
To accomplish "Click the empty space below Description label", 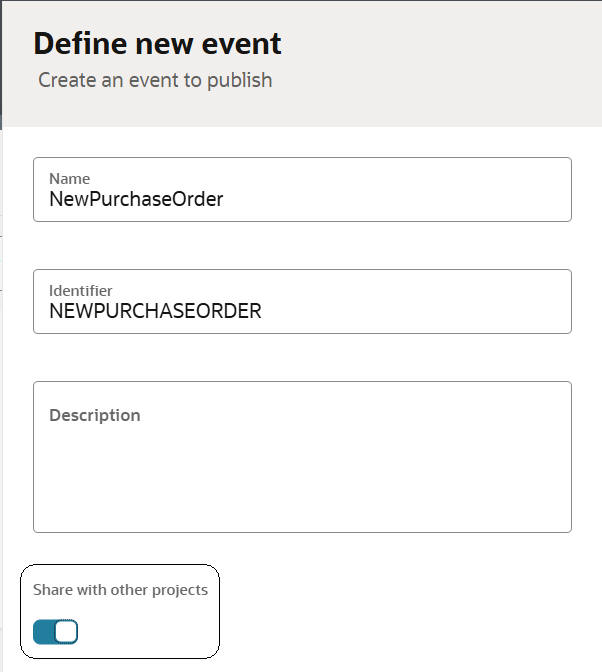I will 300,480.
